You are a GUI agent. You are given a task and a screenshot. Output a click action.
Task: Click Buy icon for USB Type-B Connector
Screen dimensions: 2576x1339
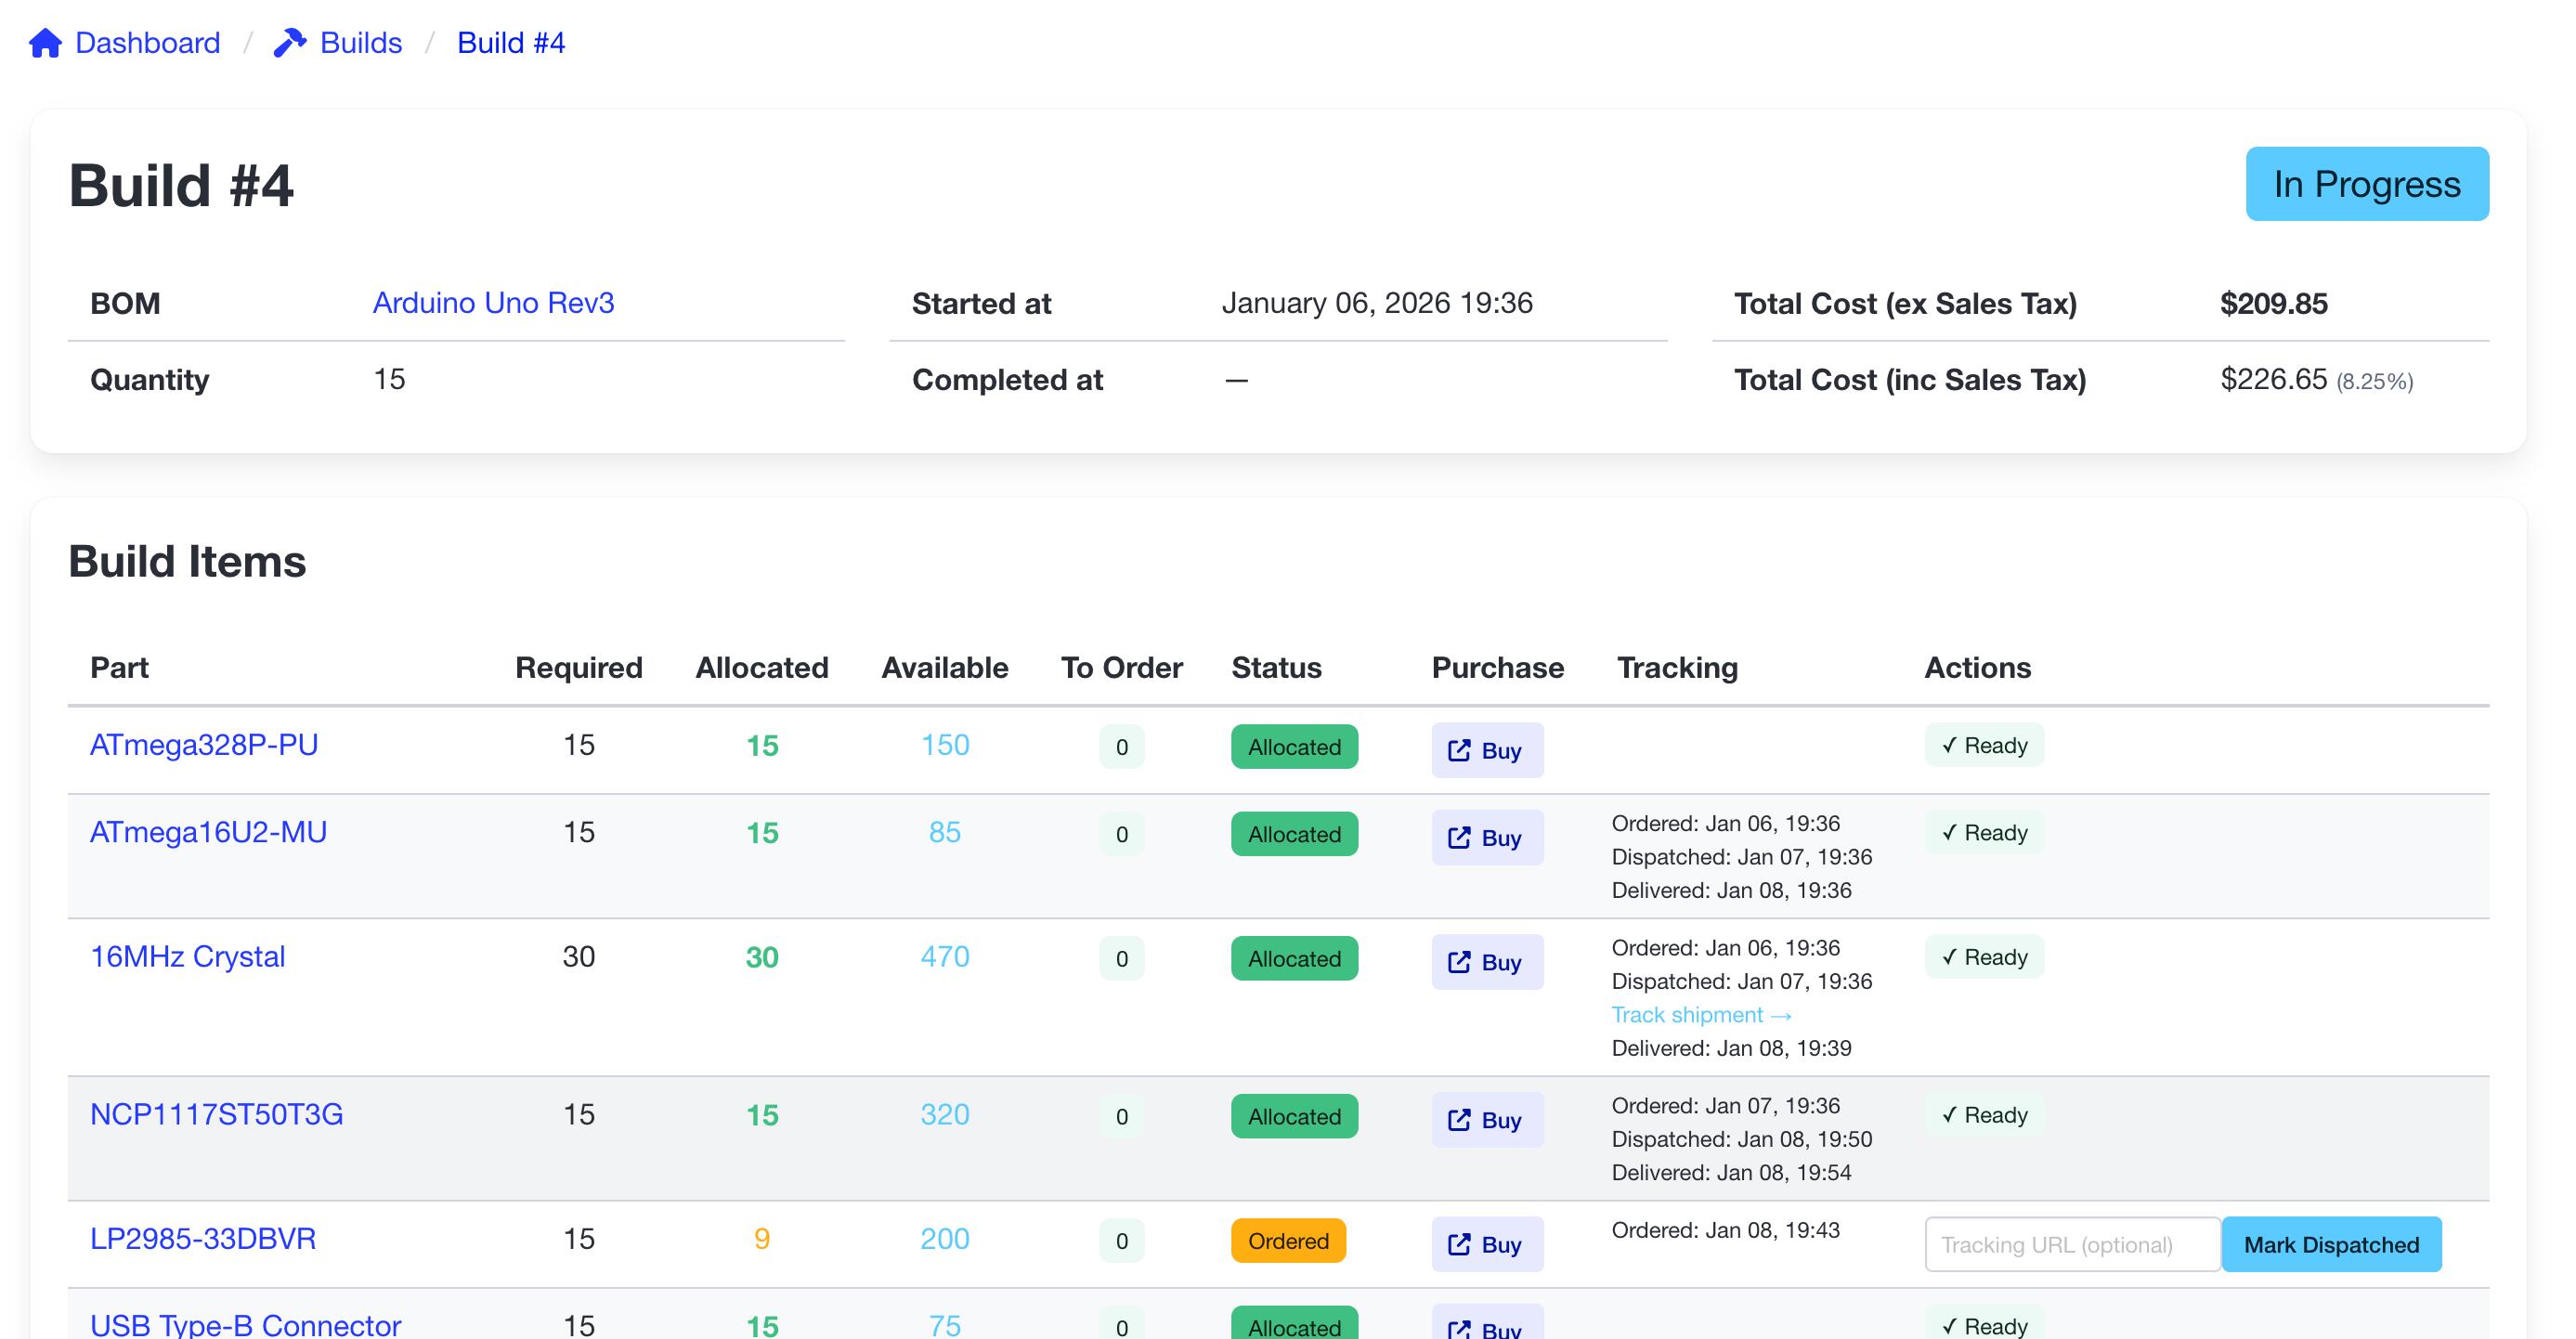1459,1328
